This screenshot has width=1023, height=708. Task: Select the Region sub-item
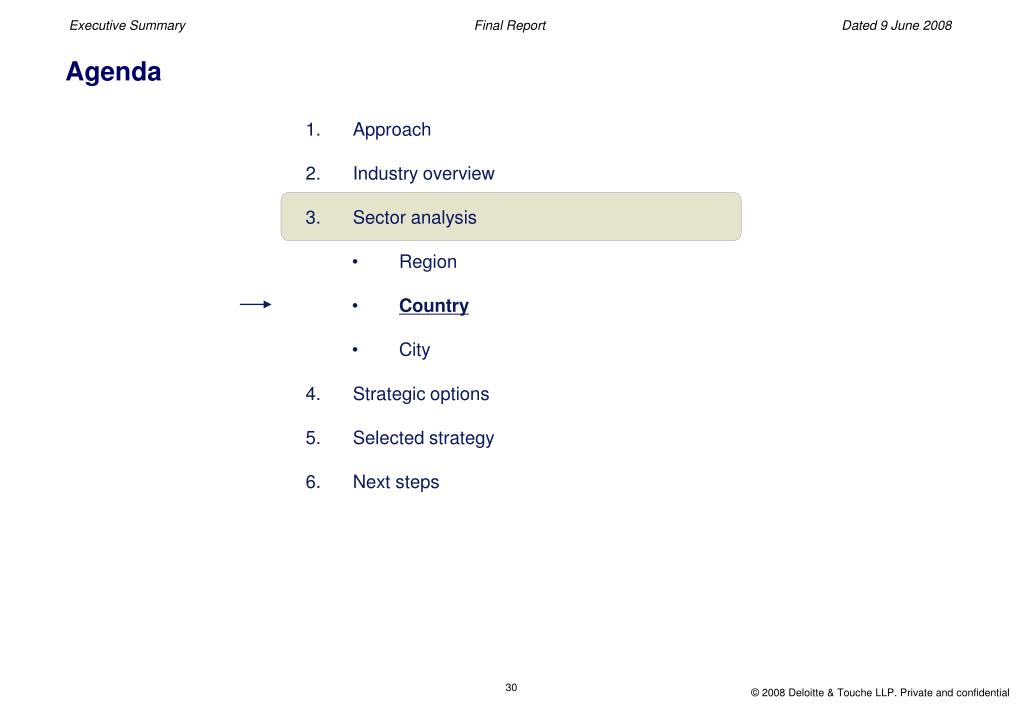point(427,262)
